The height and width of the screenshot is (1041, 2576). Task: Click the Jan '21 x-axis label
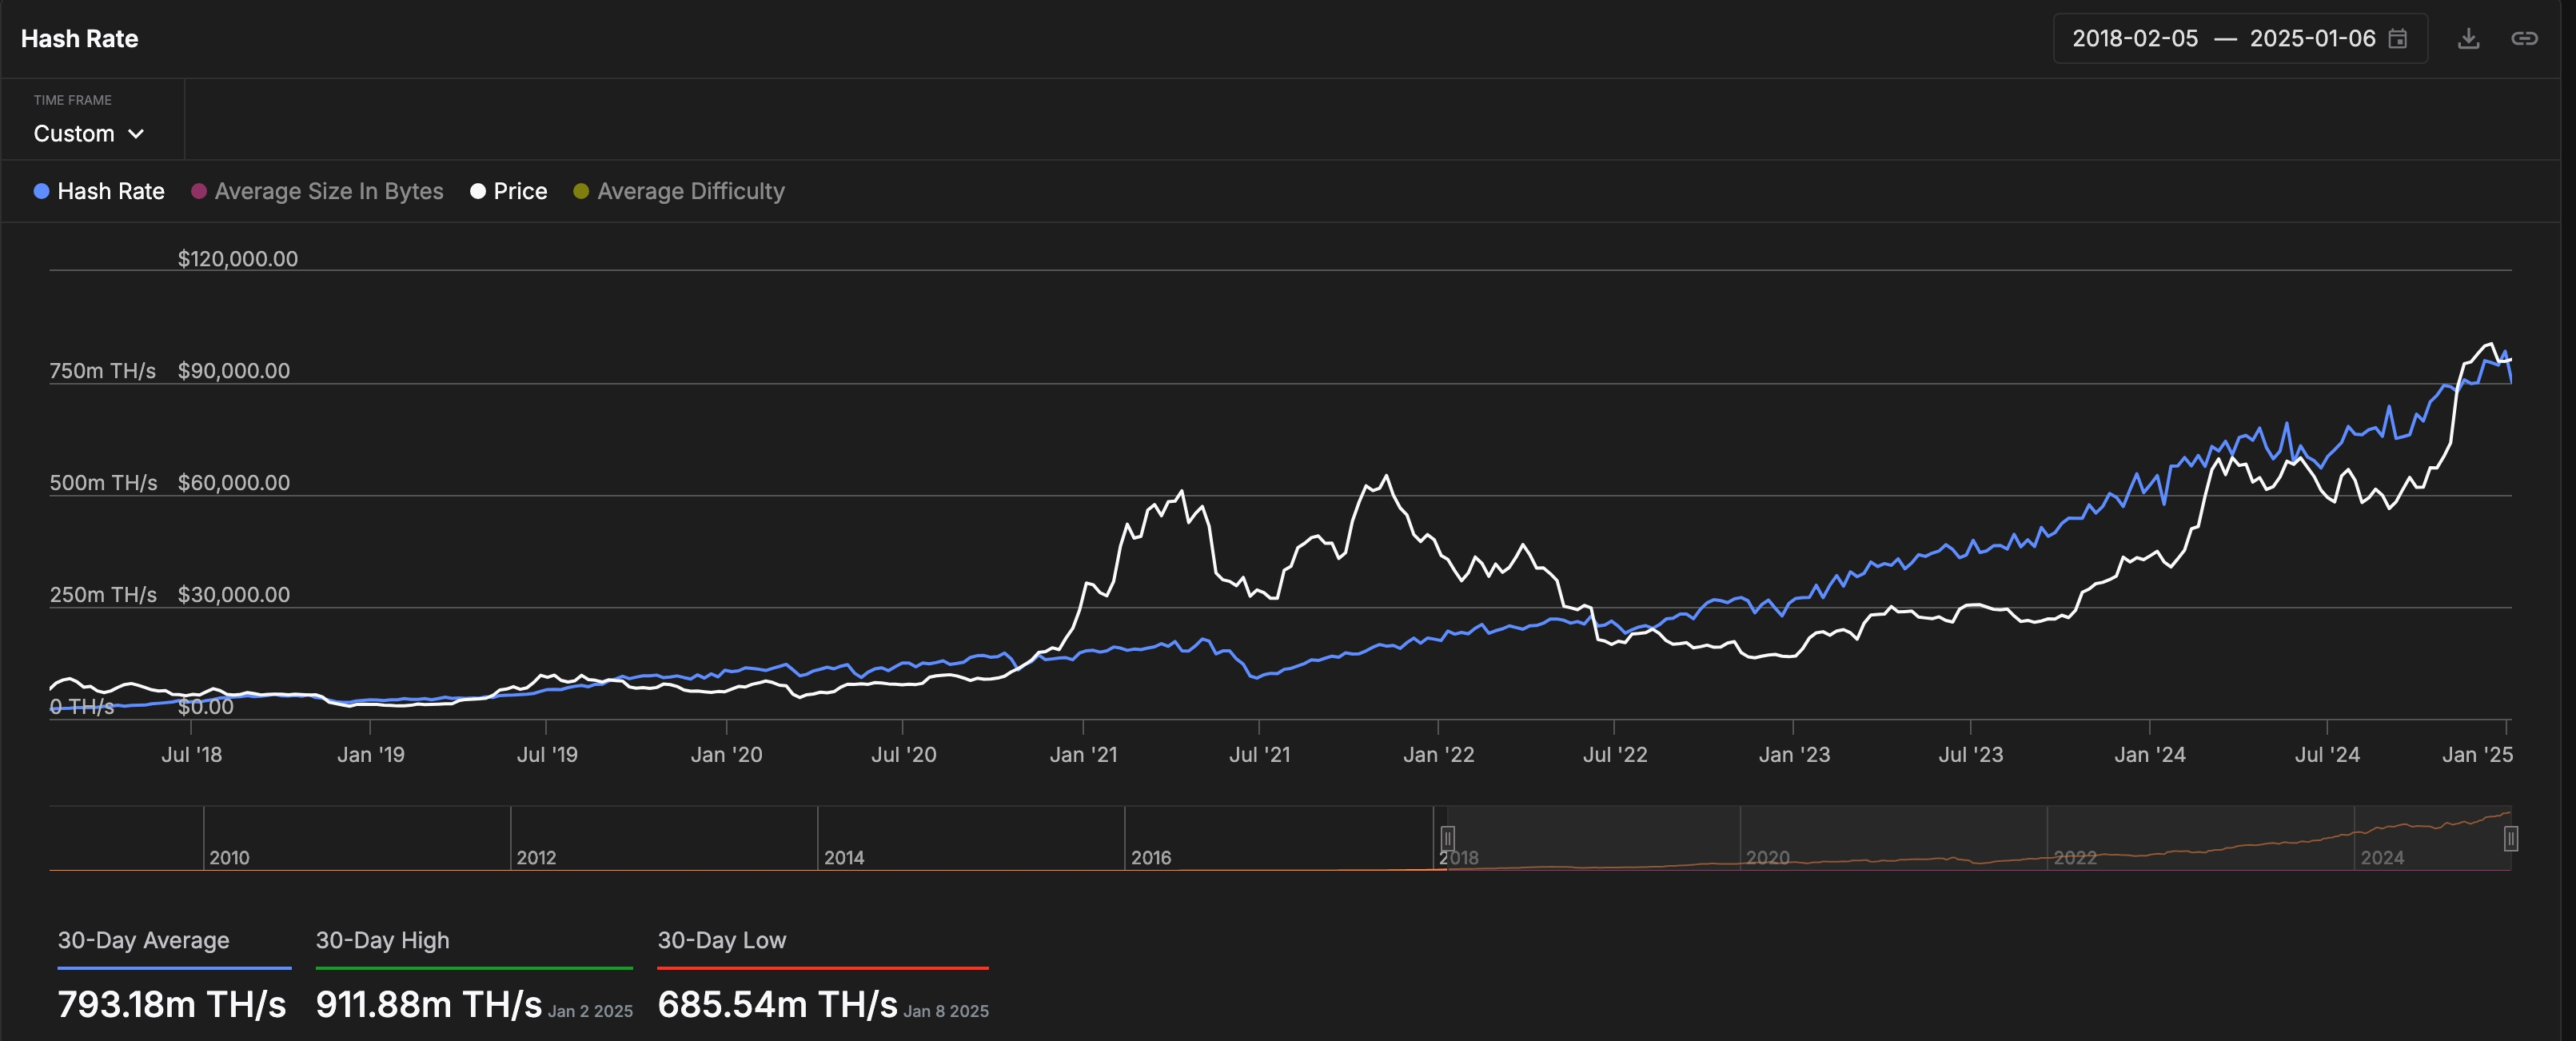(x=1083, y=755)
